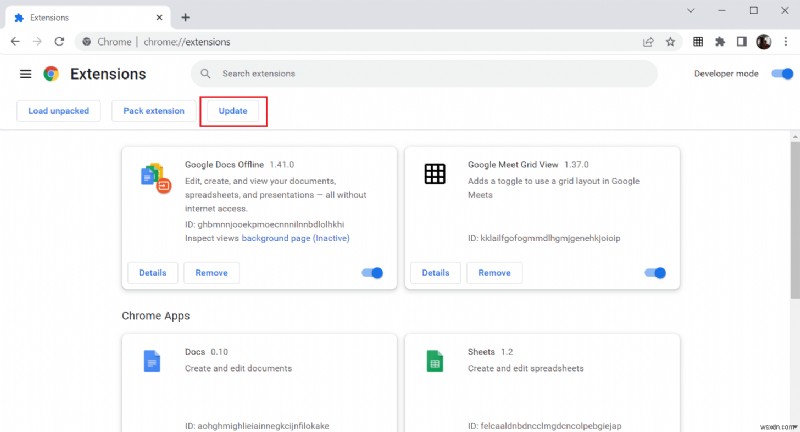The height and width of the screenshot is (432, 800).
Task: Click the Google Meet Grid View toolbar icon
Action: (x=698, y=42)
